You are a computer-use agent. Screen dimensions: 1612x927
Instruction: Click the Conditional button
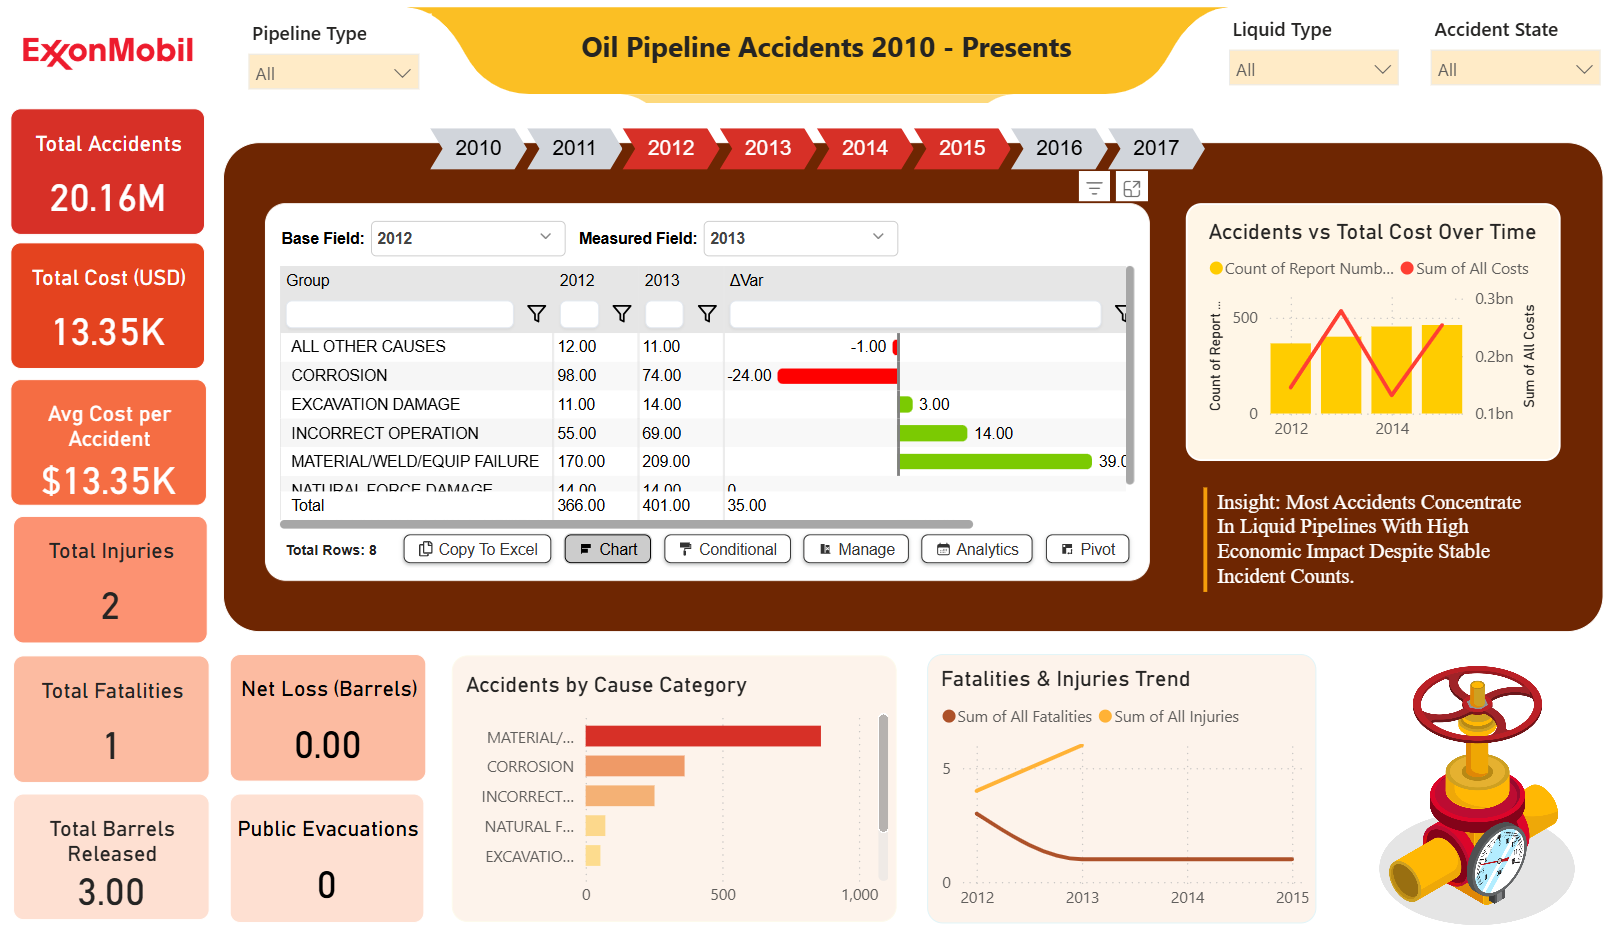(x=728, y=549)
